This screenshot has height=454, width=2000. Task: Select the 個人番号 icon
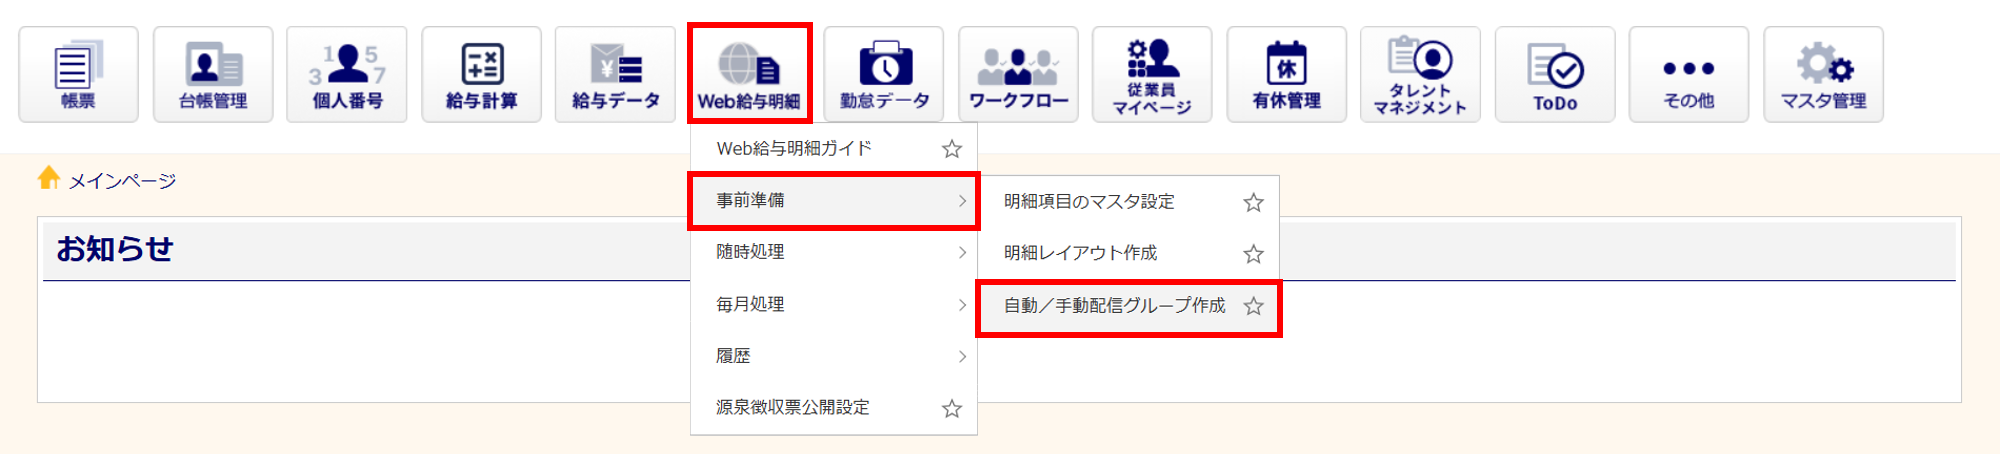[x=347, y=74]
